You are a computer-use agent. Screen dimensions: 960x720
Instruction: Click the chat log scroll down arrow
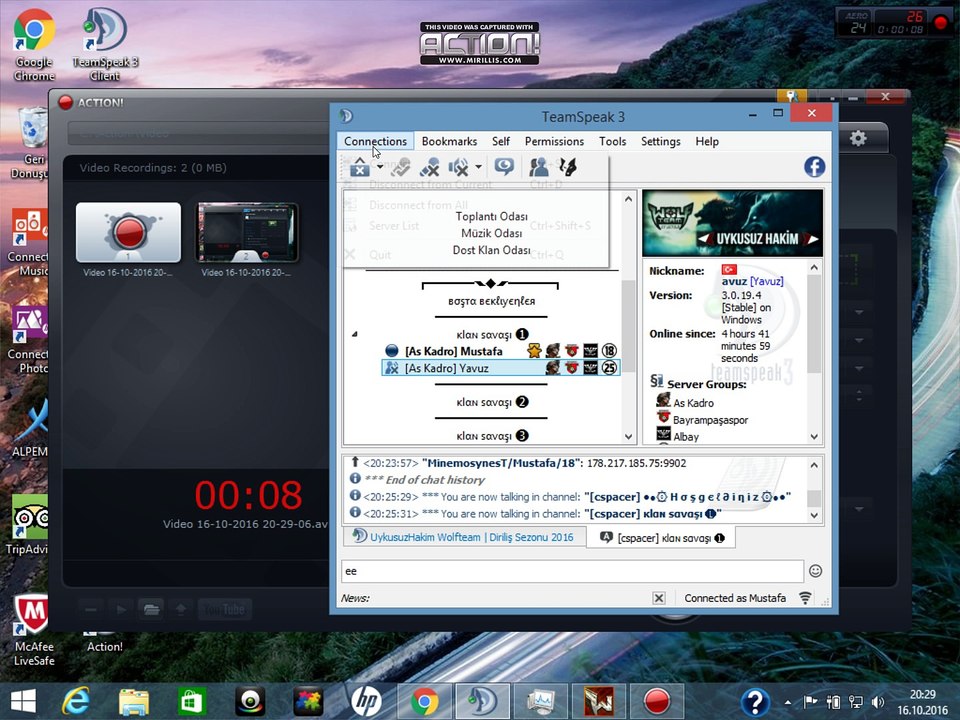(x=814, y=516)
